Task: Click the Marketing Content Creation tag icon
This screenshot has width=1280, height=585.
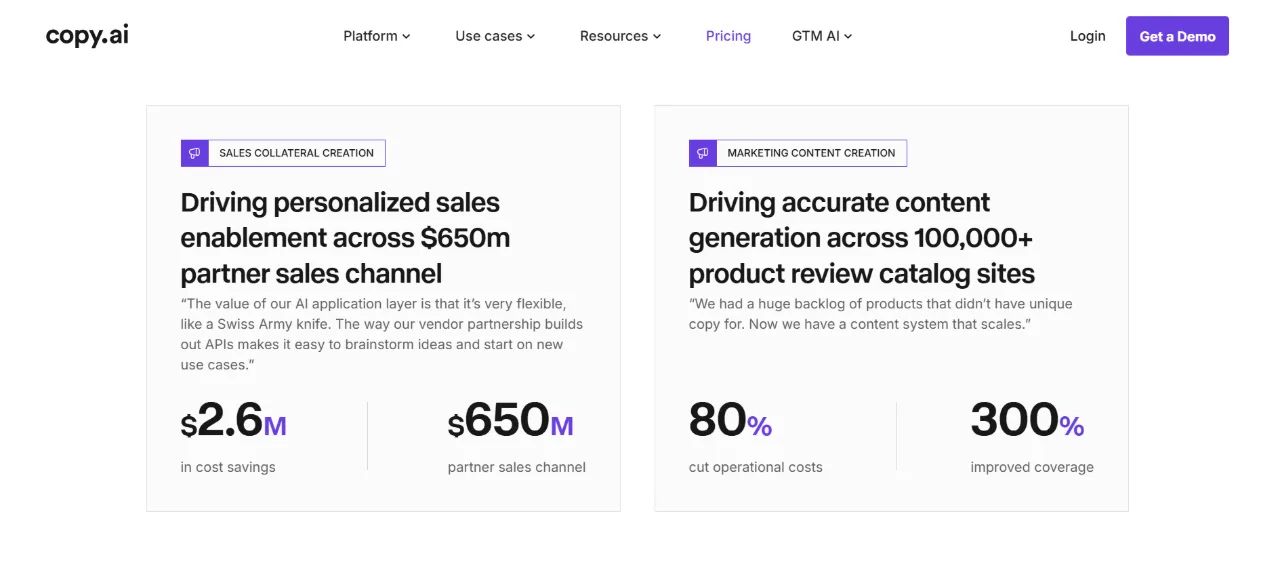Action: 702,153
